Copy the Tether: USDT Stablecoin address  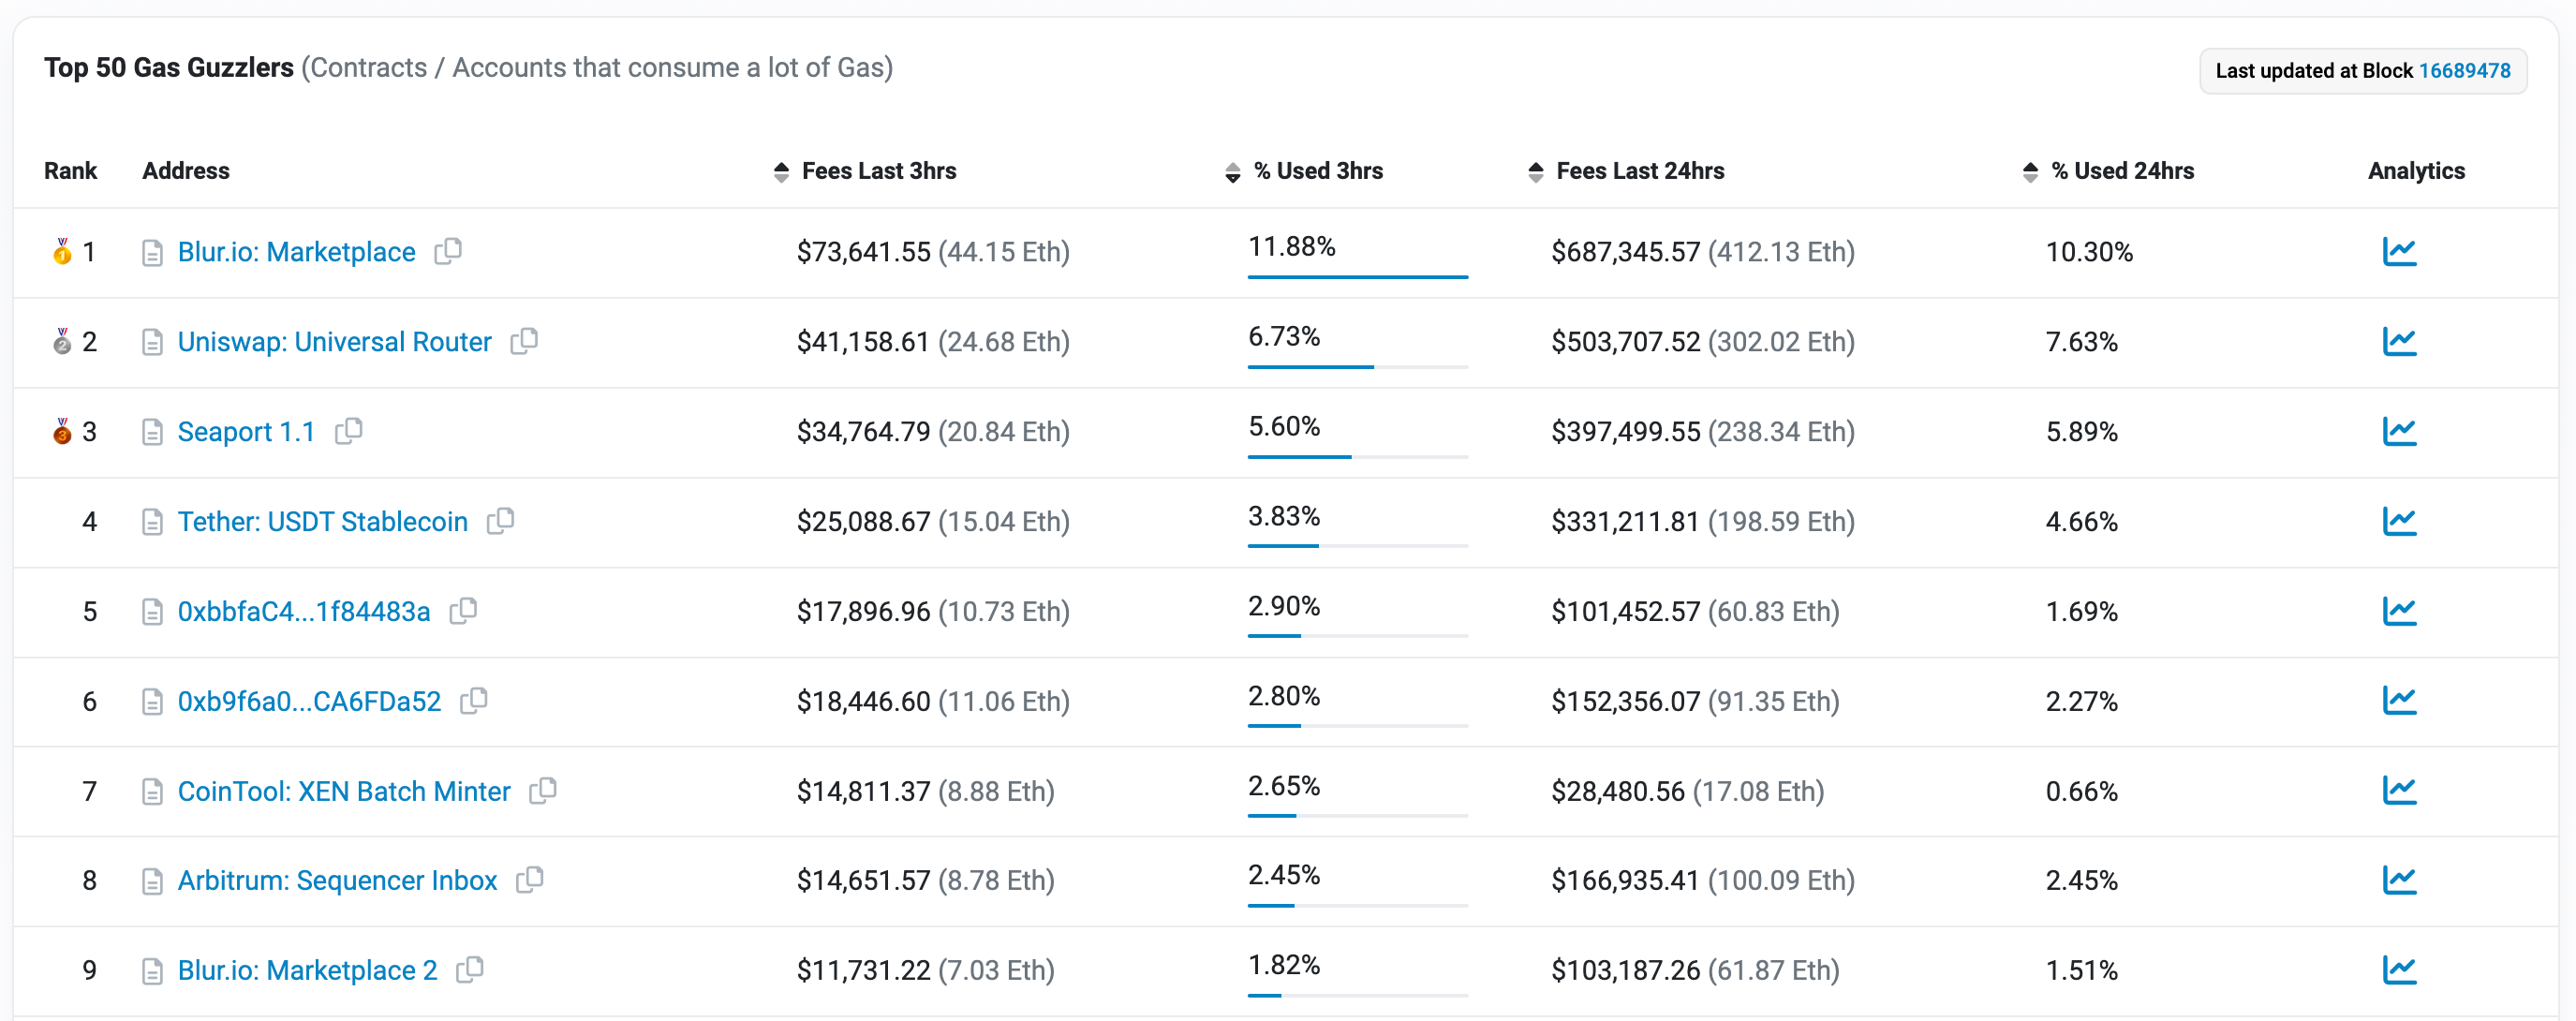(500, 521)
